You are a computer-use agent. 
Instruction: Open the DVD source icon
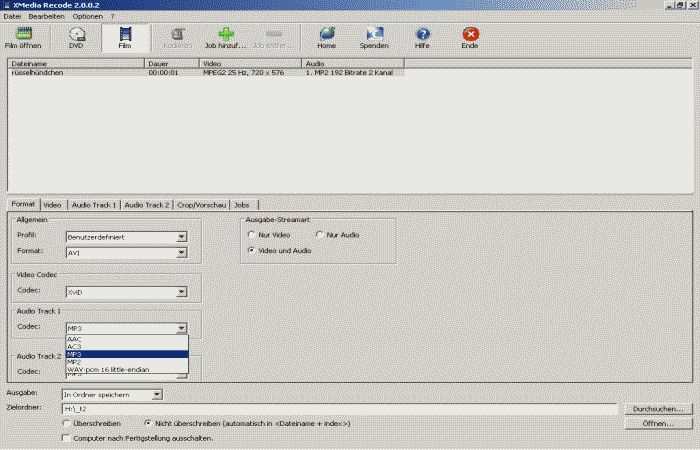coord(77,34)
